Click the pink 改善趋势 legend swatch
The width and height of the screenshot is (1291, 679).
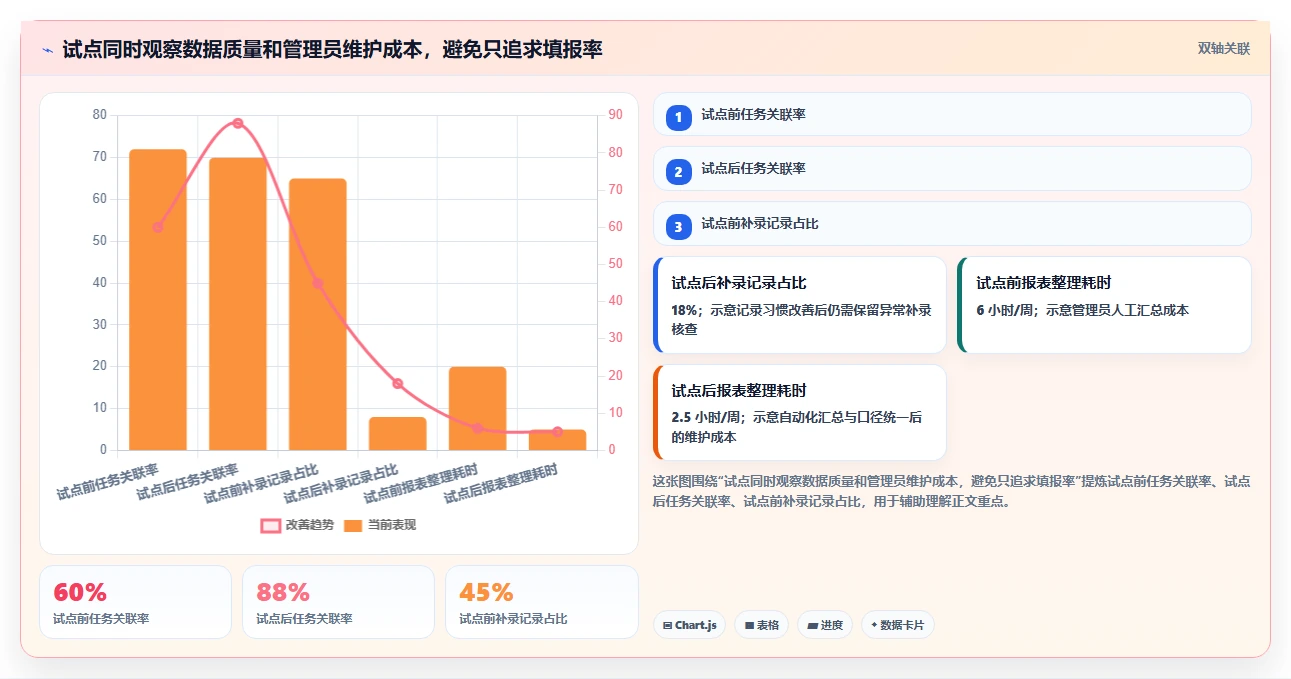coord(270,525)
